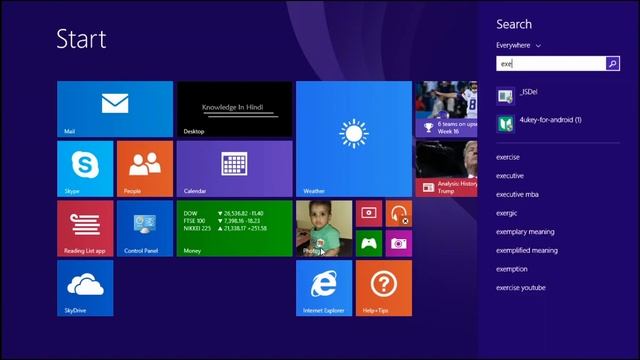Open the Mail tile
Viewport: 640px width, 360px height.
(115, 109)
